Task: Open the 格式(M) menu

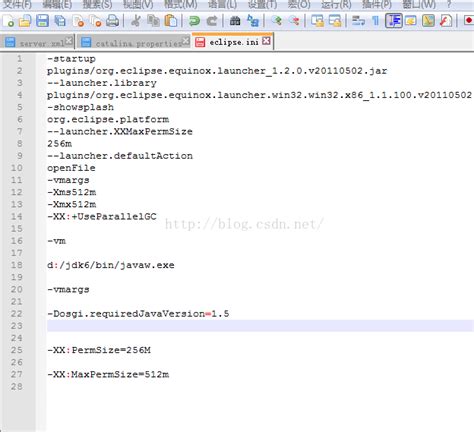Action: [x=181, y=5]
